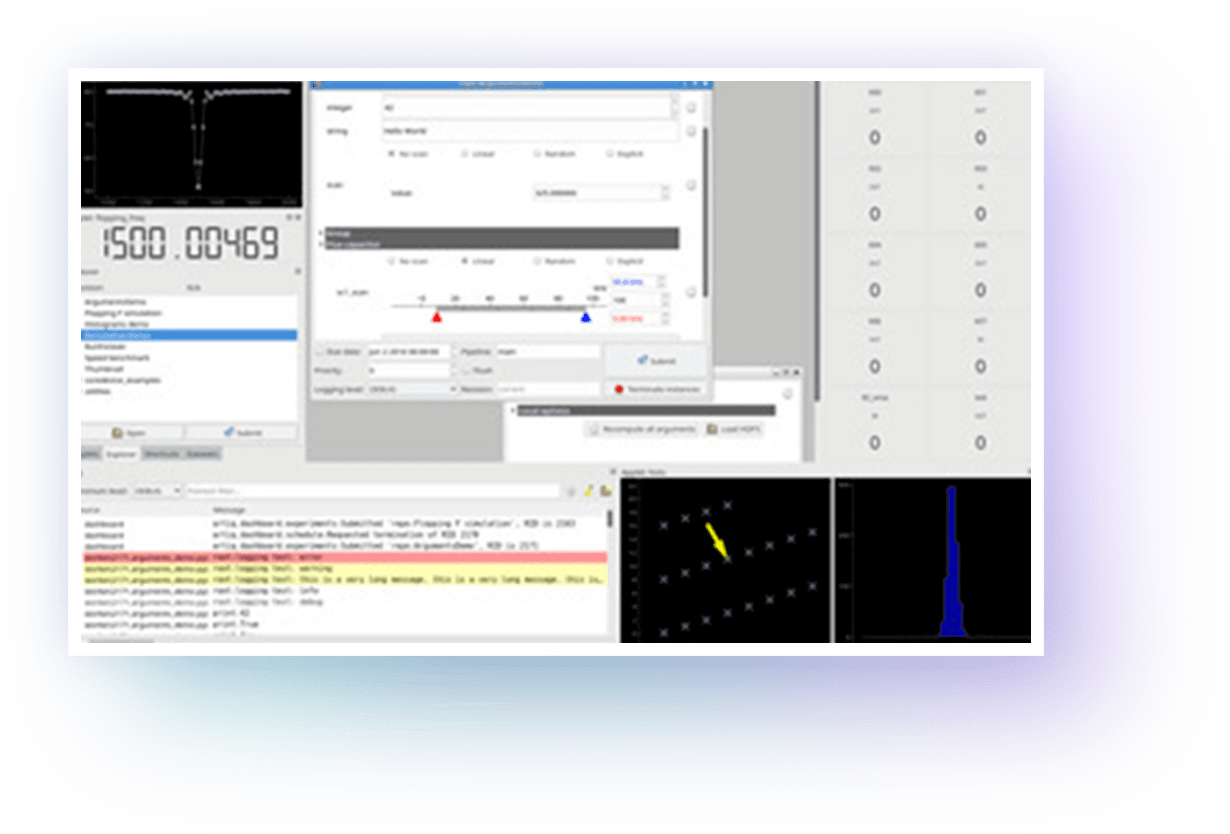Switch to the Shortcuts tab

161,453
